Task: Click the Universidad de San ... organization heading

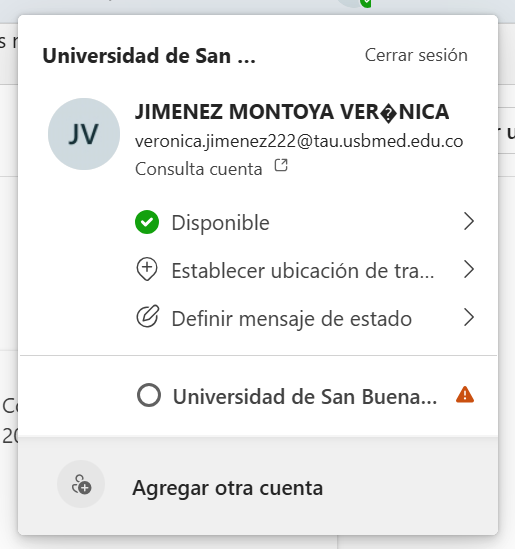Action: pos(149,56)
